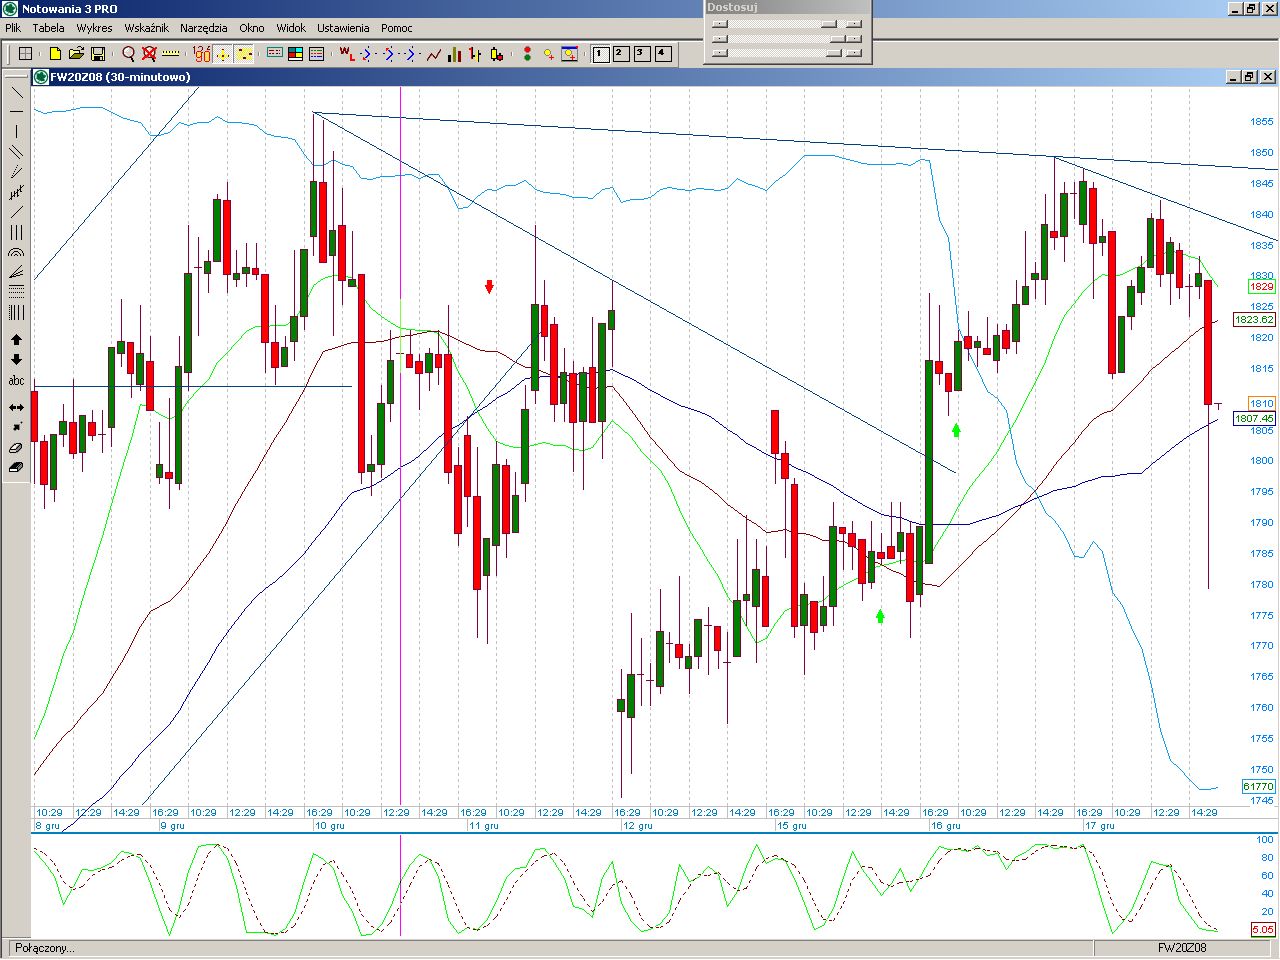1280x960 pixels.
Task: Adjust the top slider in Dostosuj panel
Action: [x=787, y=24]
